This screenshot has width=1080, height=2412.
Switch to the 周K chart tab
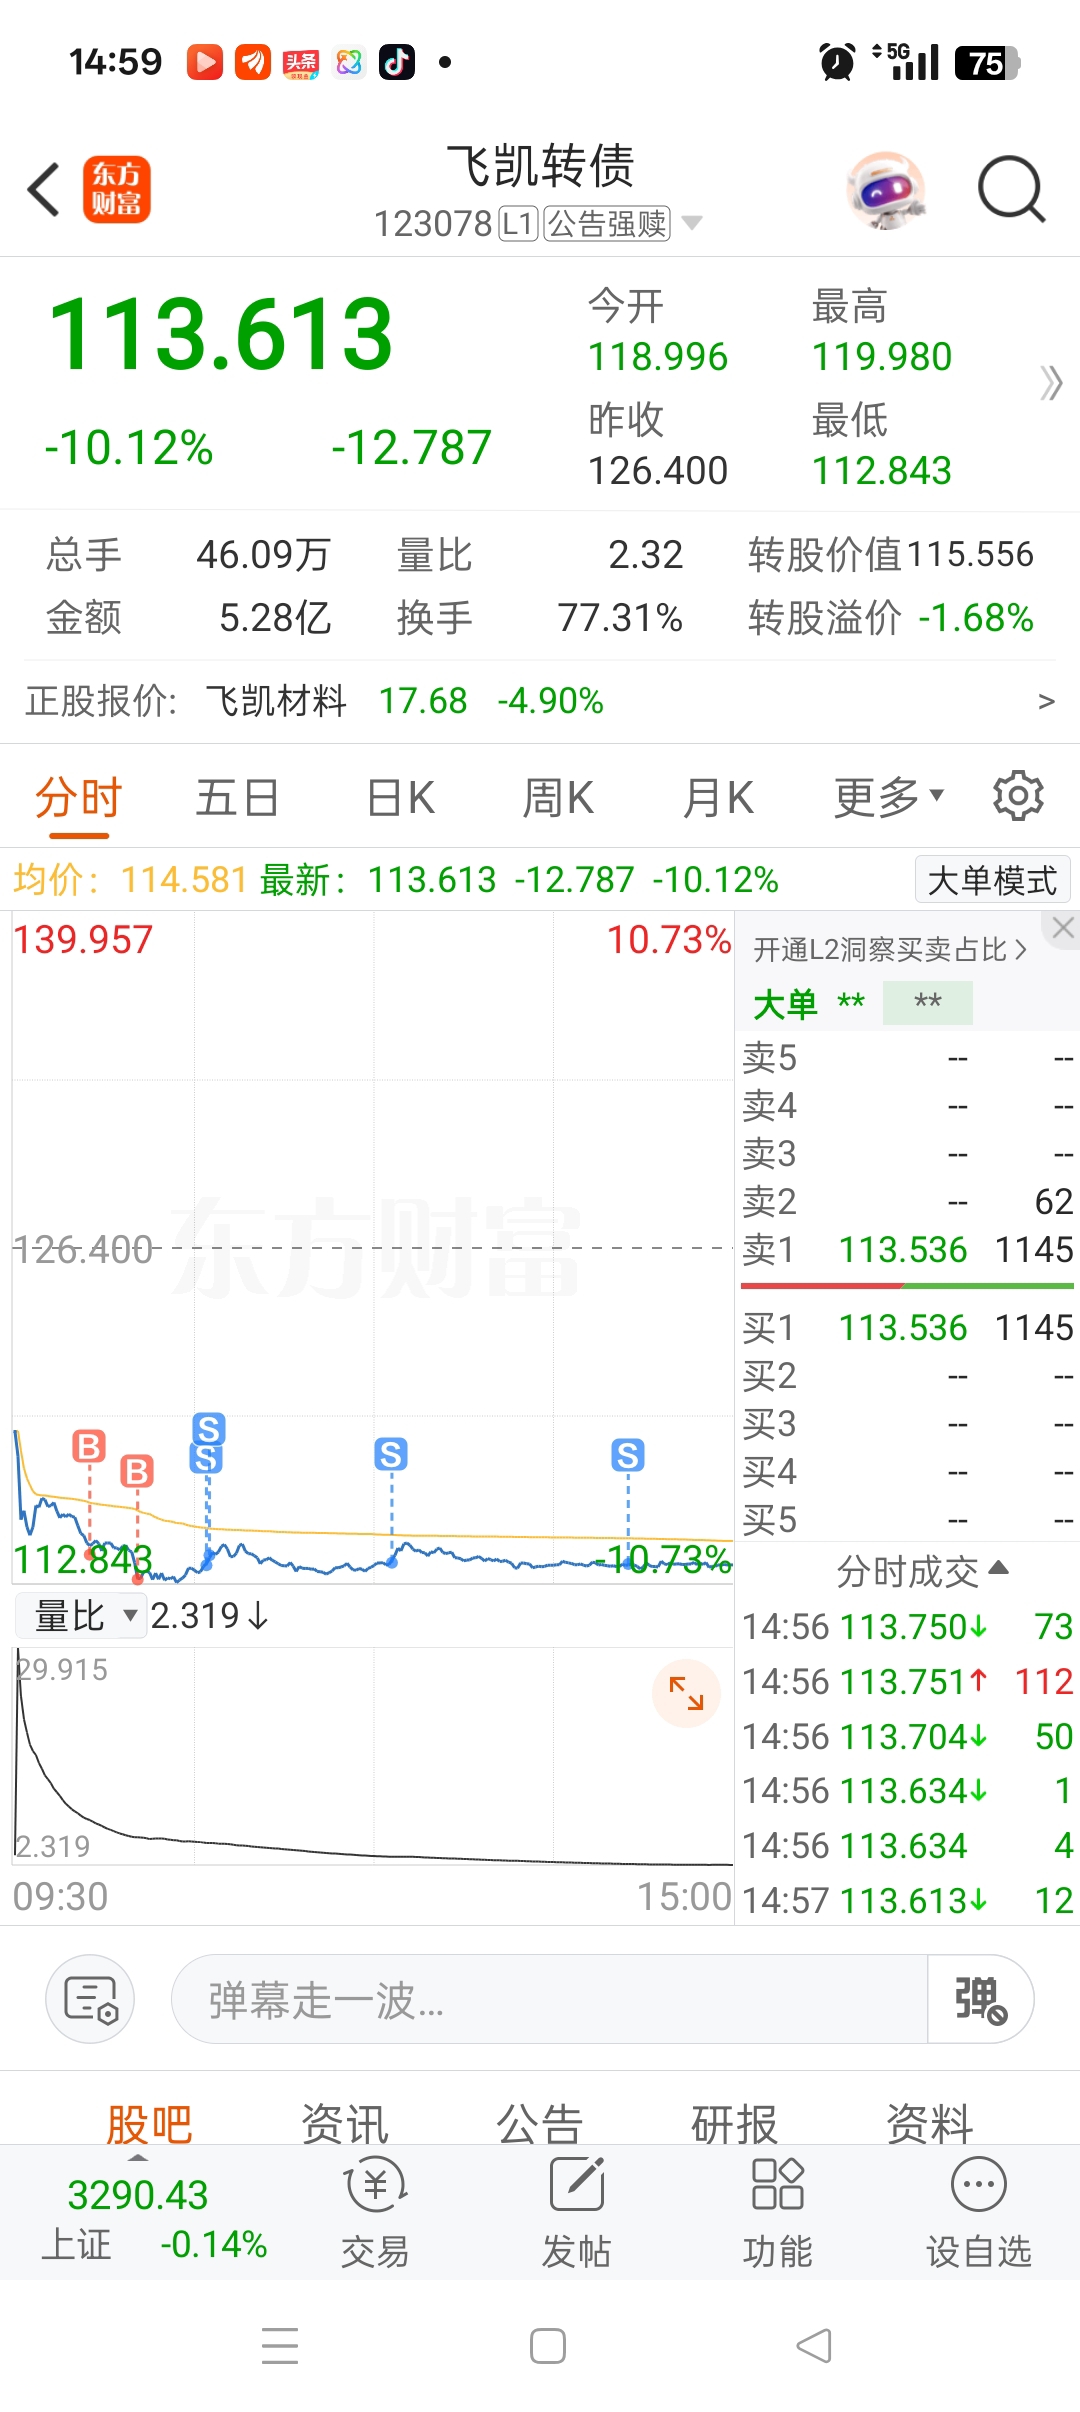558,799
